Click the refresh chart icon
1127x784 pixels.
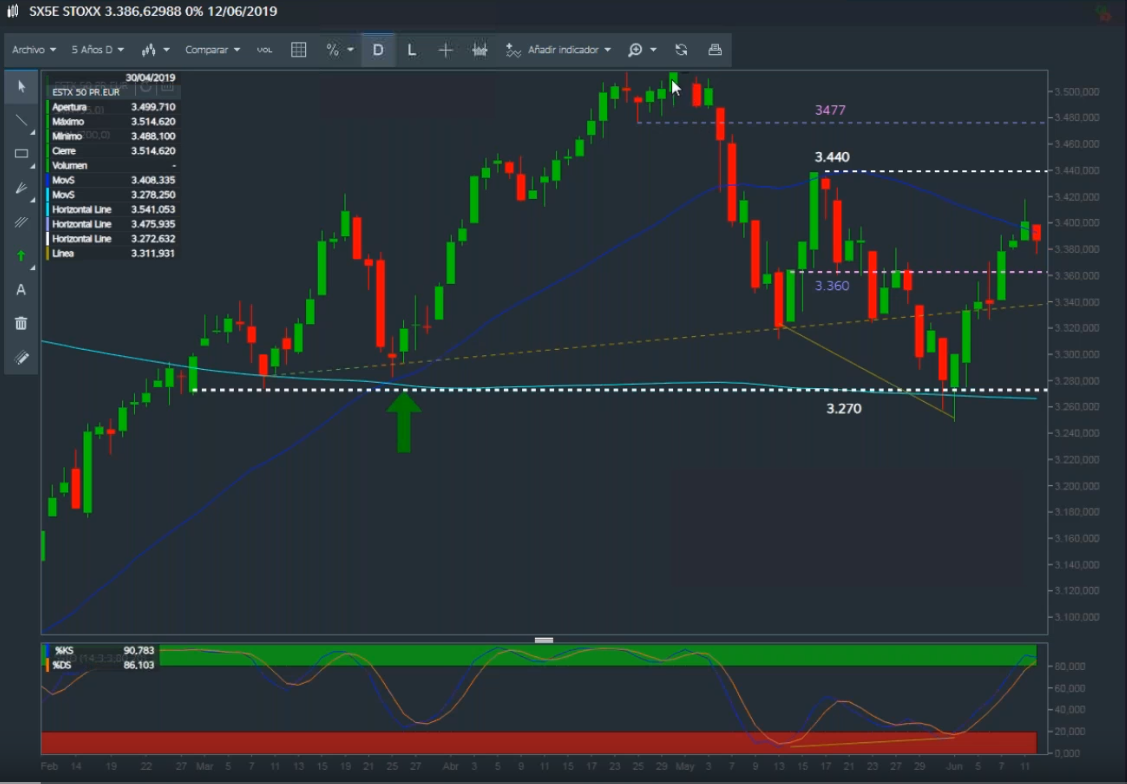(681, 50)
